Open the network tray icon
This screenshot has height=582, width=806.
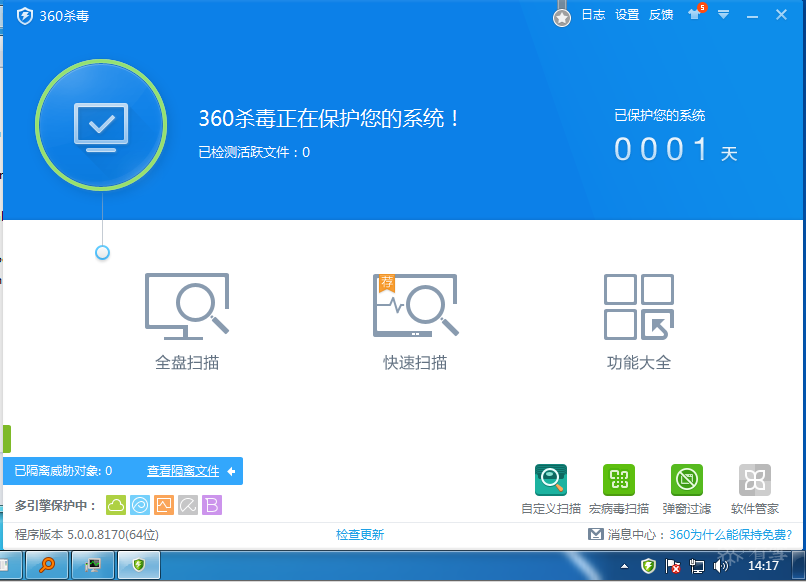pos(697,566)
